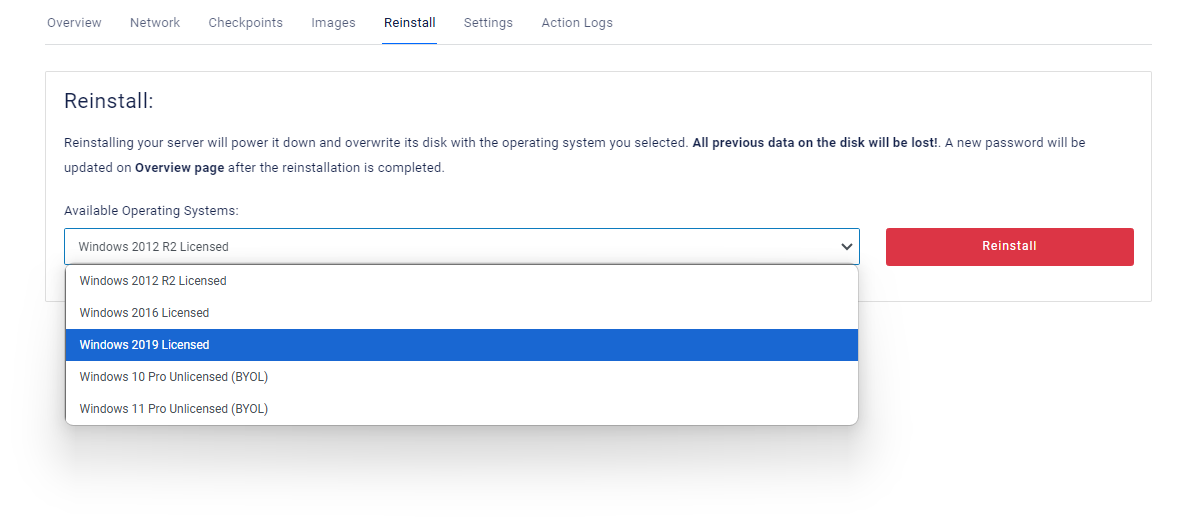Viewport: 1202px width, 532px height.
Task: Switch to the Settings tab
Action: 488,23
